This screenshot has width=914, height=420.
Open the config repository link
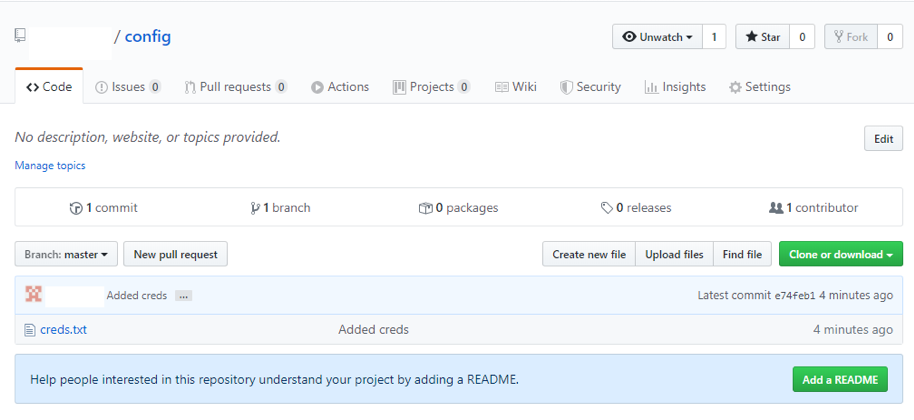(147, 37)
